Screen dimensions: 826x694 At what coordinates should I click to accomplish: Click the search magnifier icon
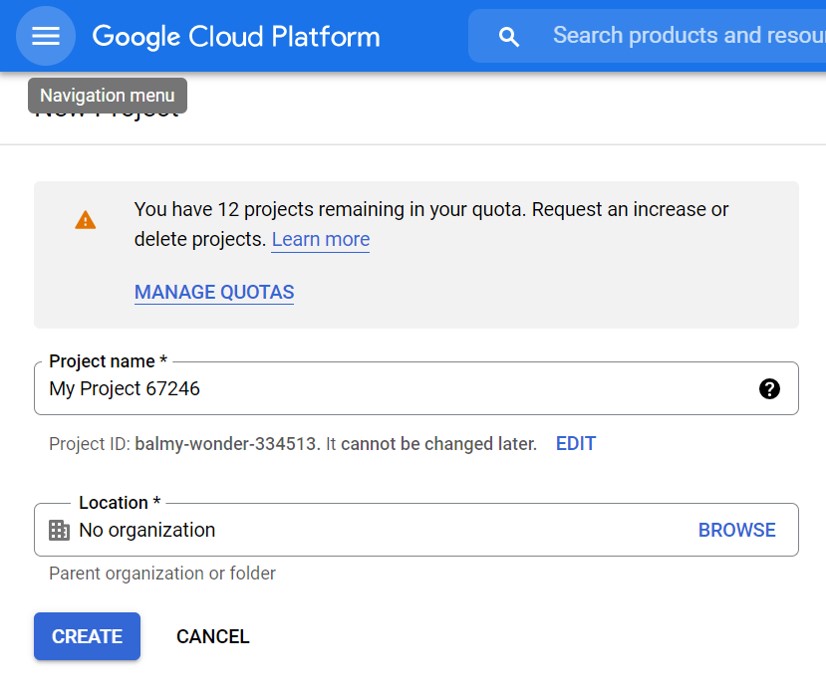coord(508,36)
